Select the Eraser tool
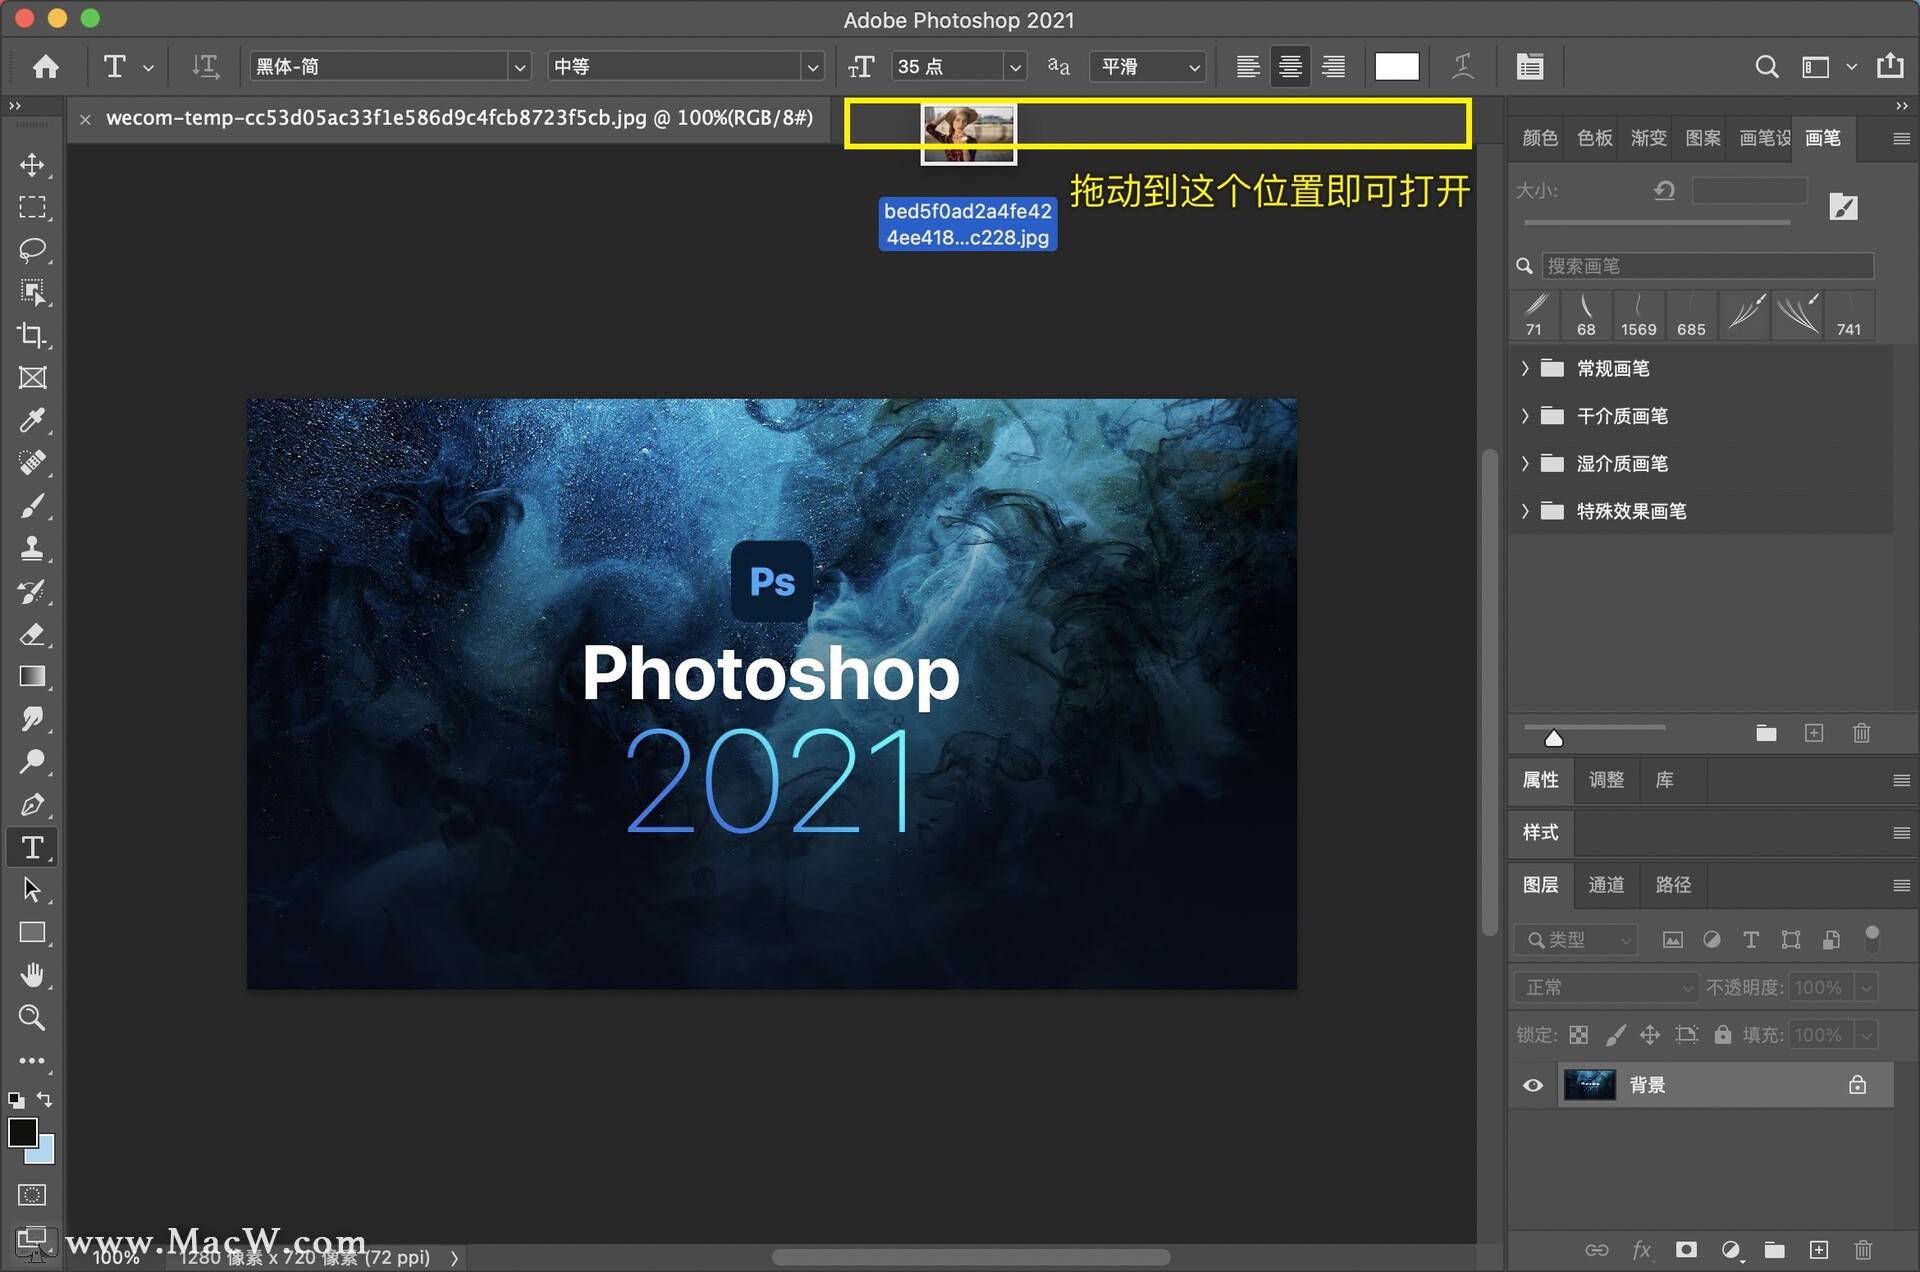Screen dimensions: 1920x1272 click(x=32, y=633)
